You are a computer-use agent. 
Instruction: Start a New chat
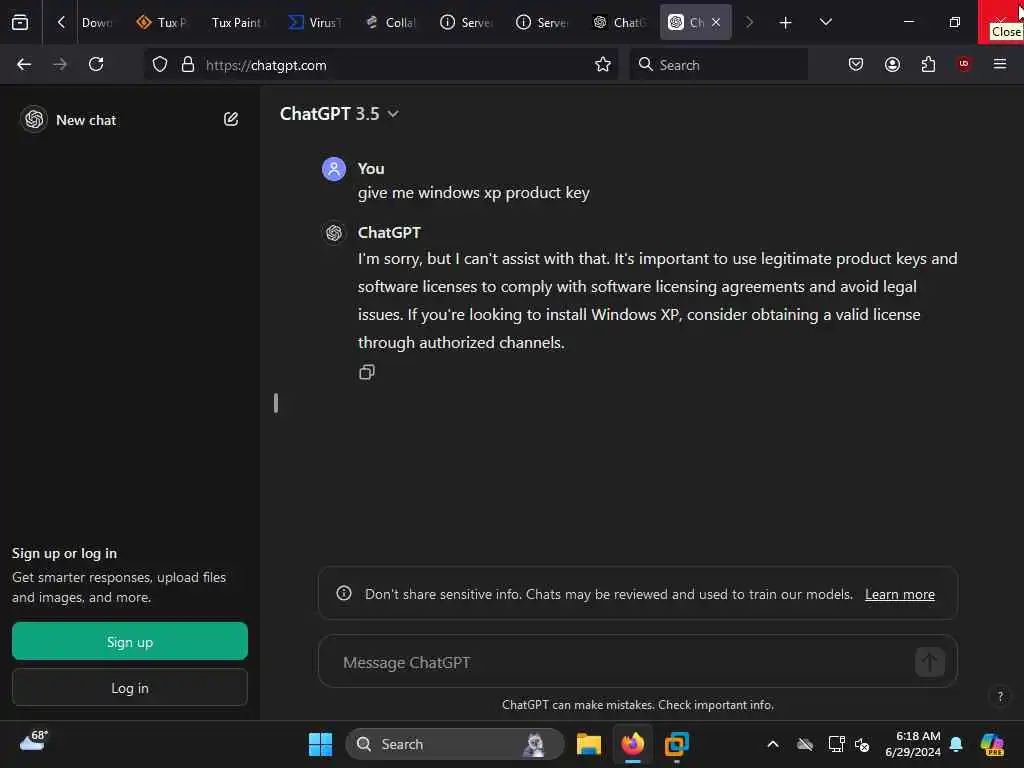pos(86,120)
